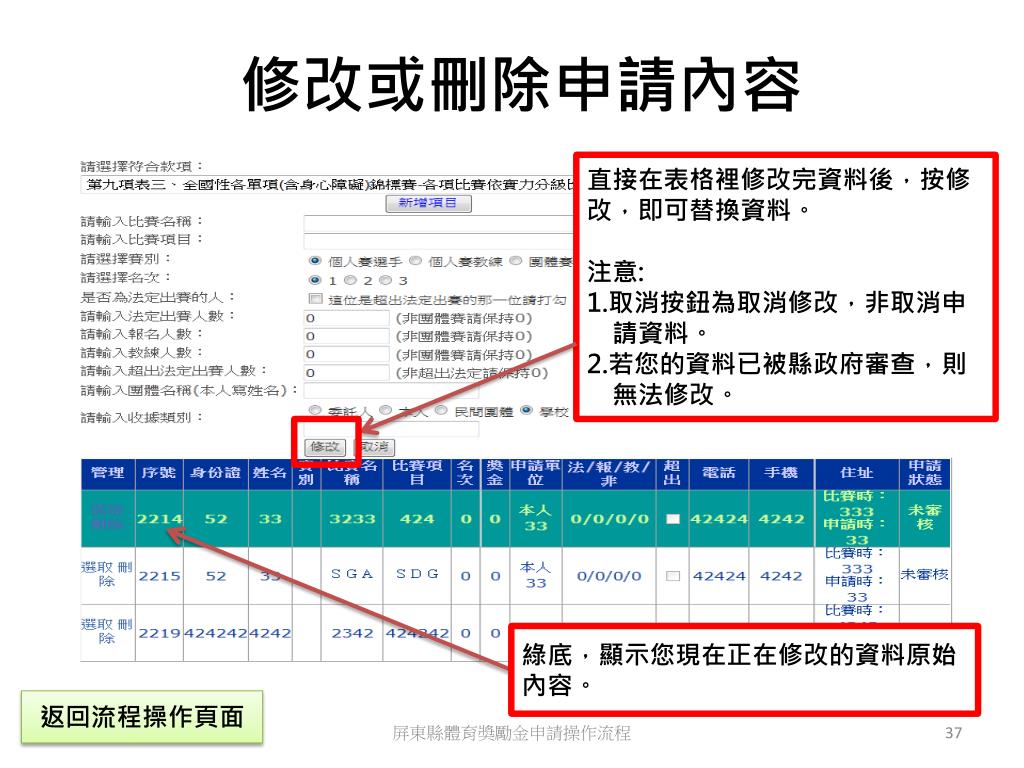Click competition name cell 3233
This screenshot has width=1024, height=768.
pyautogui.click(x=352, y=519)
